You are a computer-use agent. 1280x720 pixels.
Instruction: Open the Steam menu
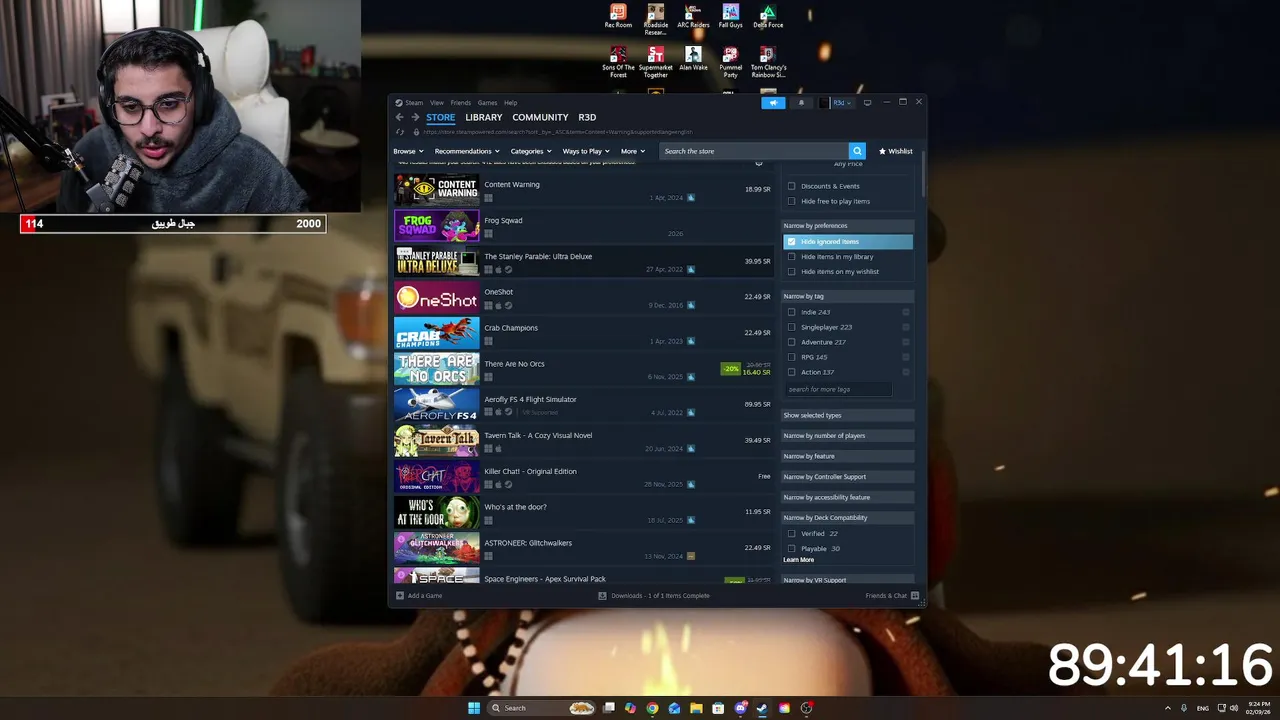tap(413, 102)
